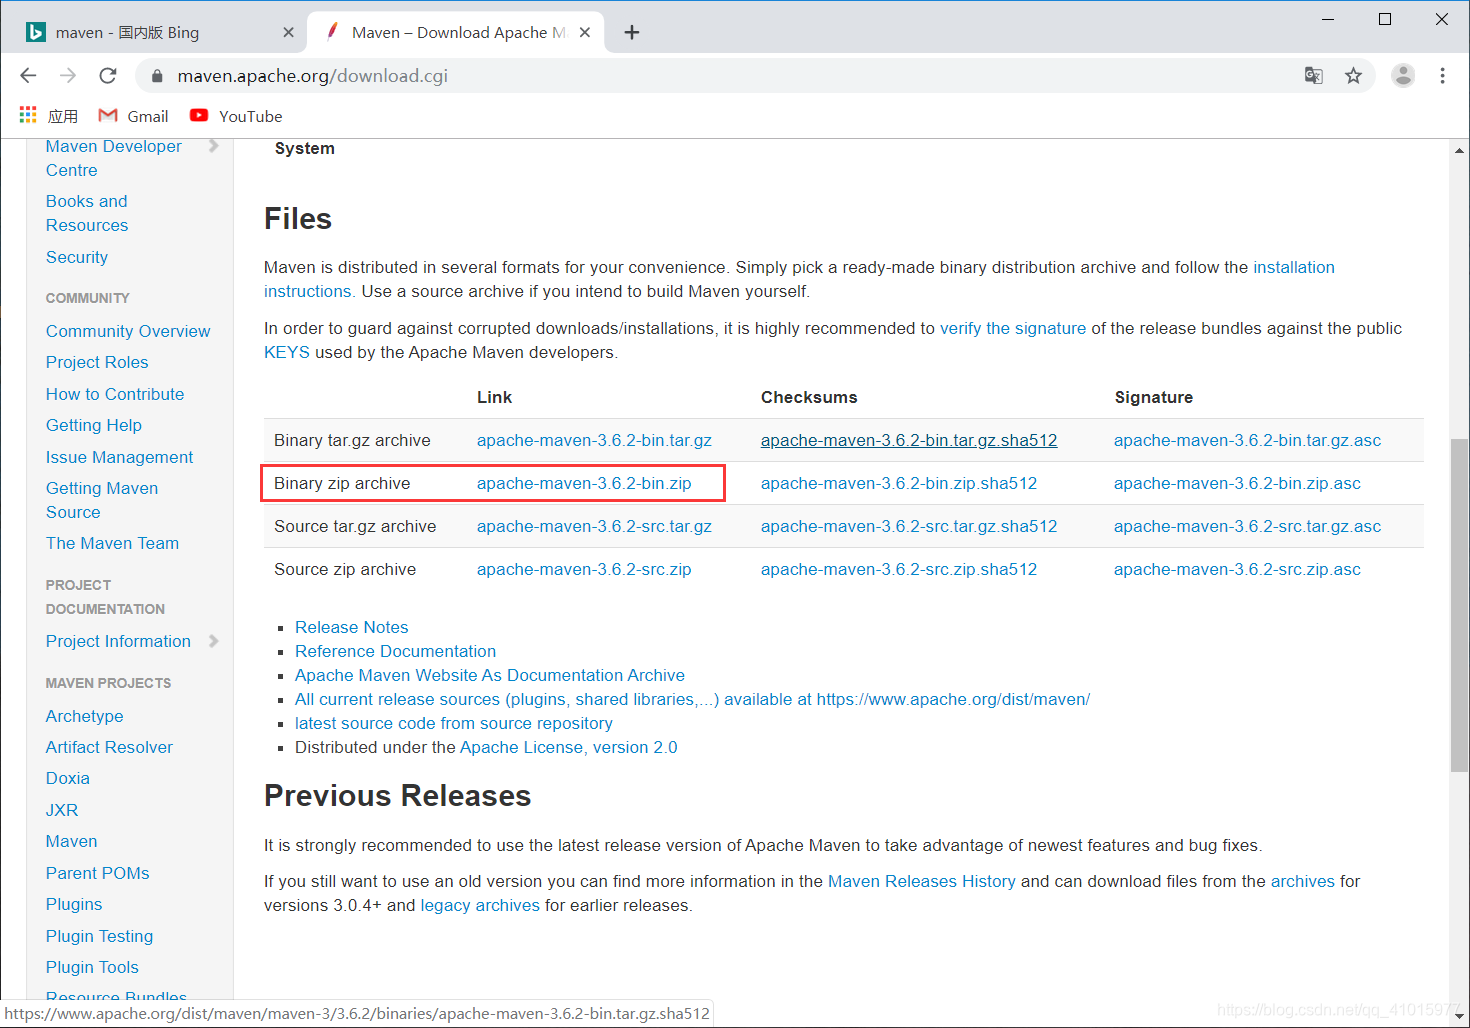Screen dimensions: 1470x1028
Task: Open a new browser tab
Action: tap(631, 32)
